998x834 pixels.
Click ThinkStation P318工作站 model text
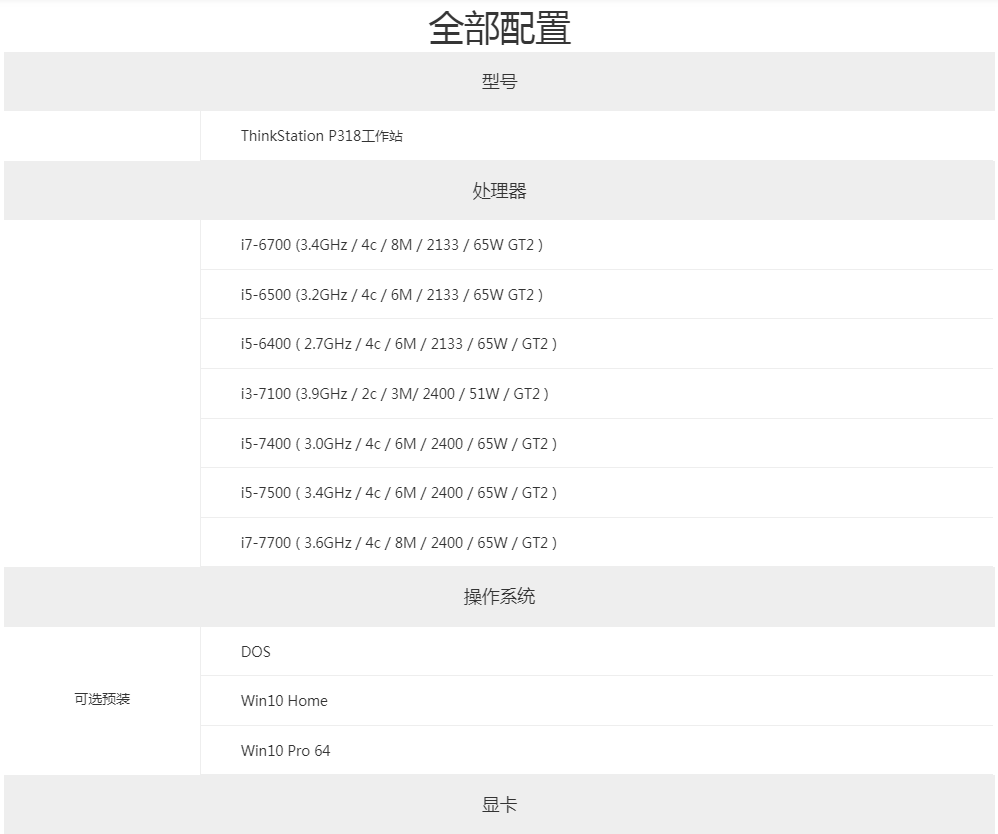(x=321, y=136)
